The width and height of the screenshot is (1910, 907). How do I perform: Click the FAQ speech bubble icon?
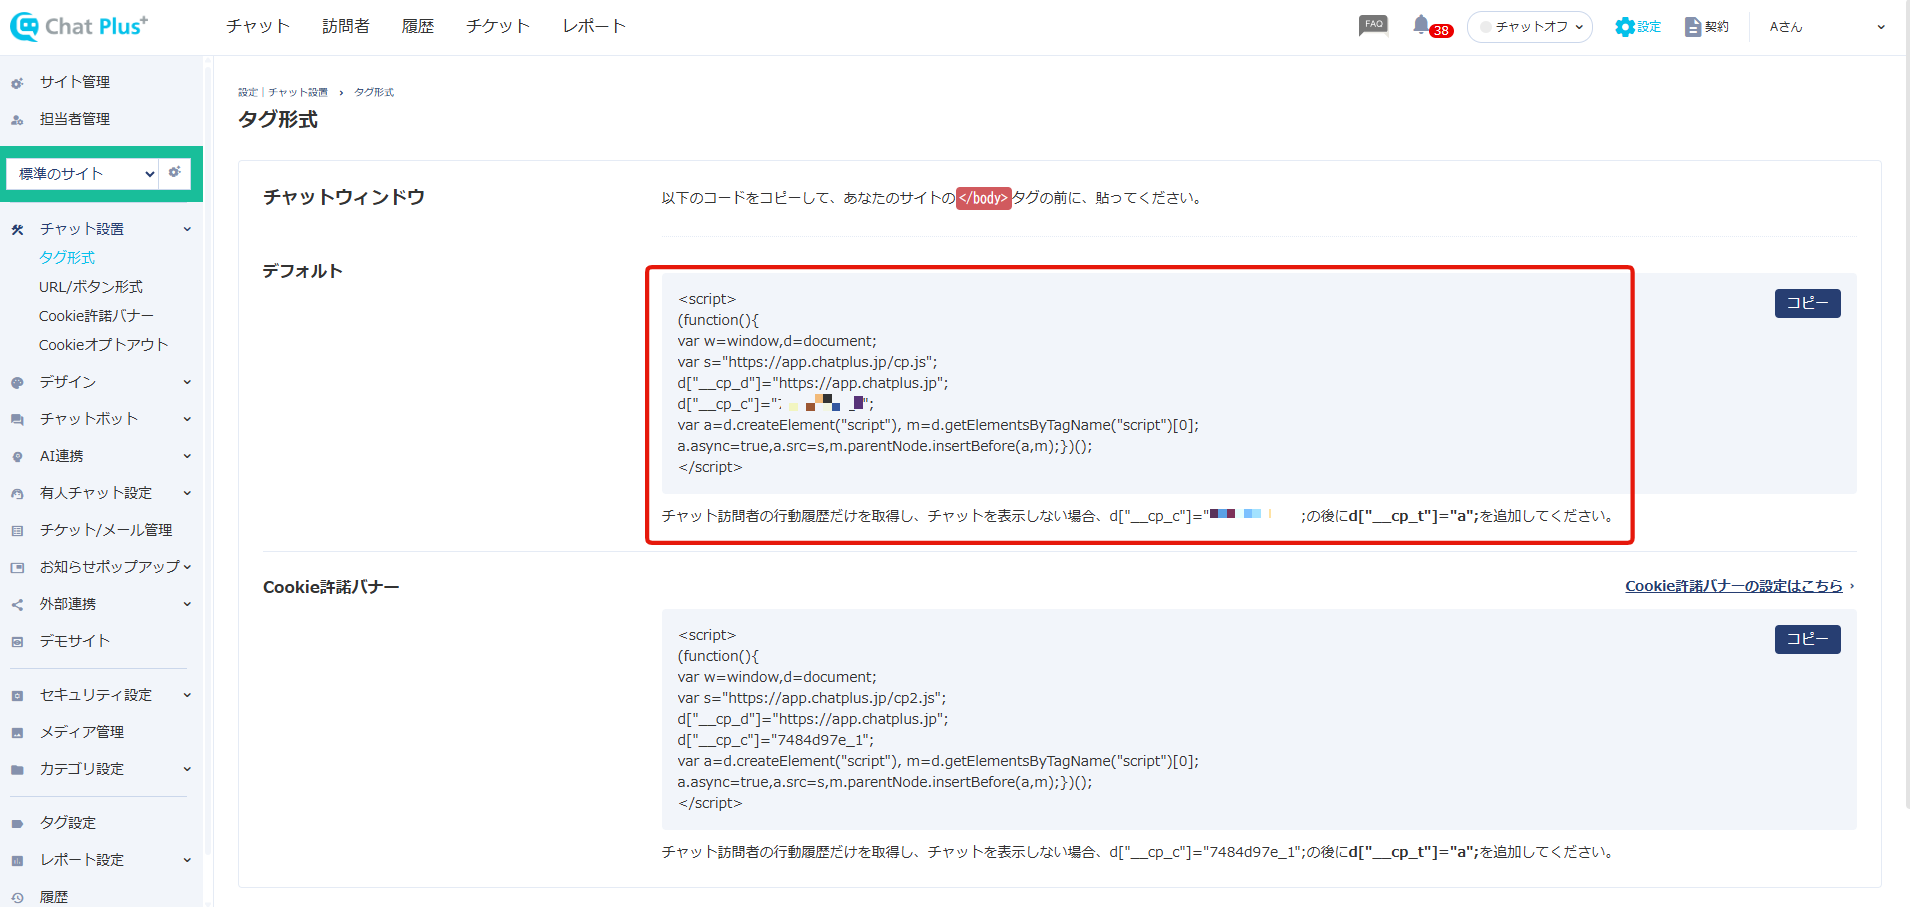click(x=1373, y=25)
